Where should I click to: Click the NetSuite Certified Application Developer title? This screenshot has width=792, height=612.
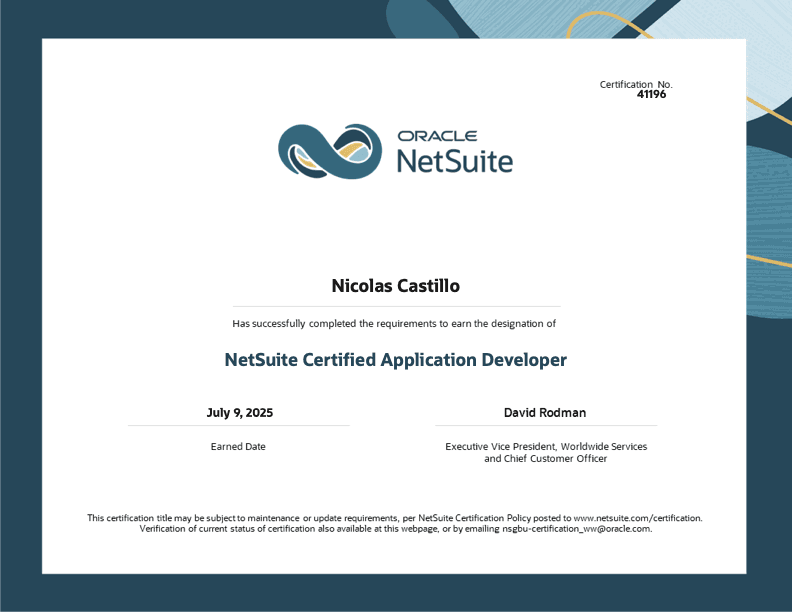click(395, 360)
